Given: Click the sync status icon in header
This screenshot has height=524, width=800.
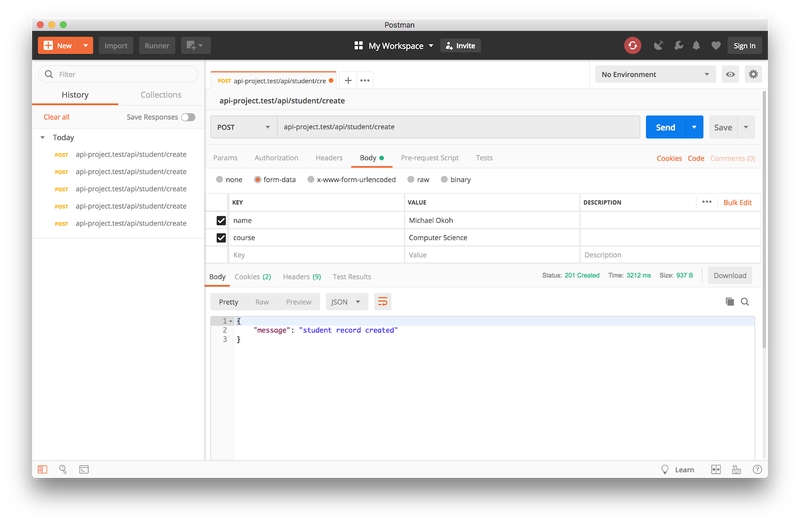Looking at the screenshot, I should [632, 45].
